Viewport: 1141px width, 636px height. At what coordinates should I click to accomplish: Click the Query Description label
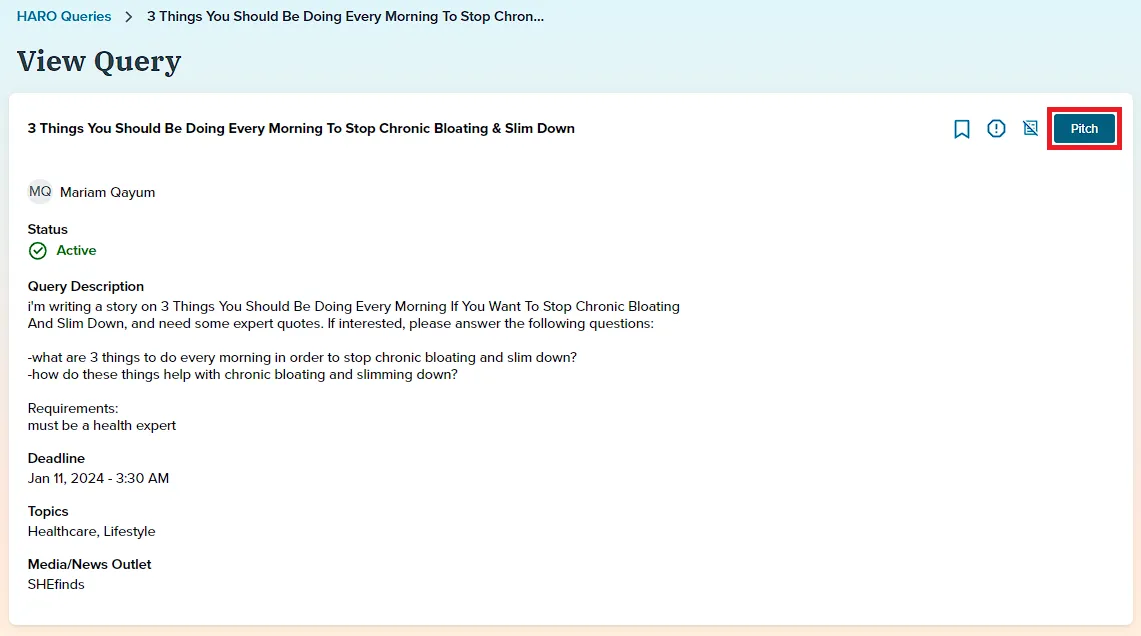point(86,286)
